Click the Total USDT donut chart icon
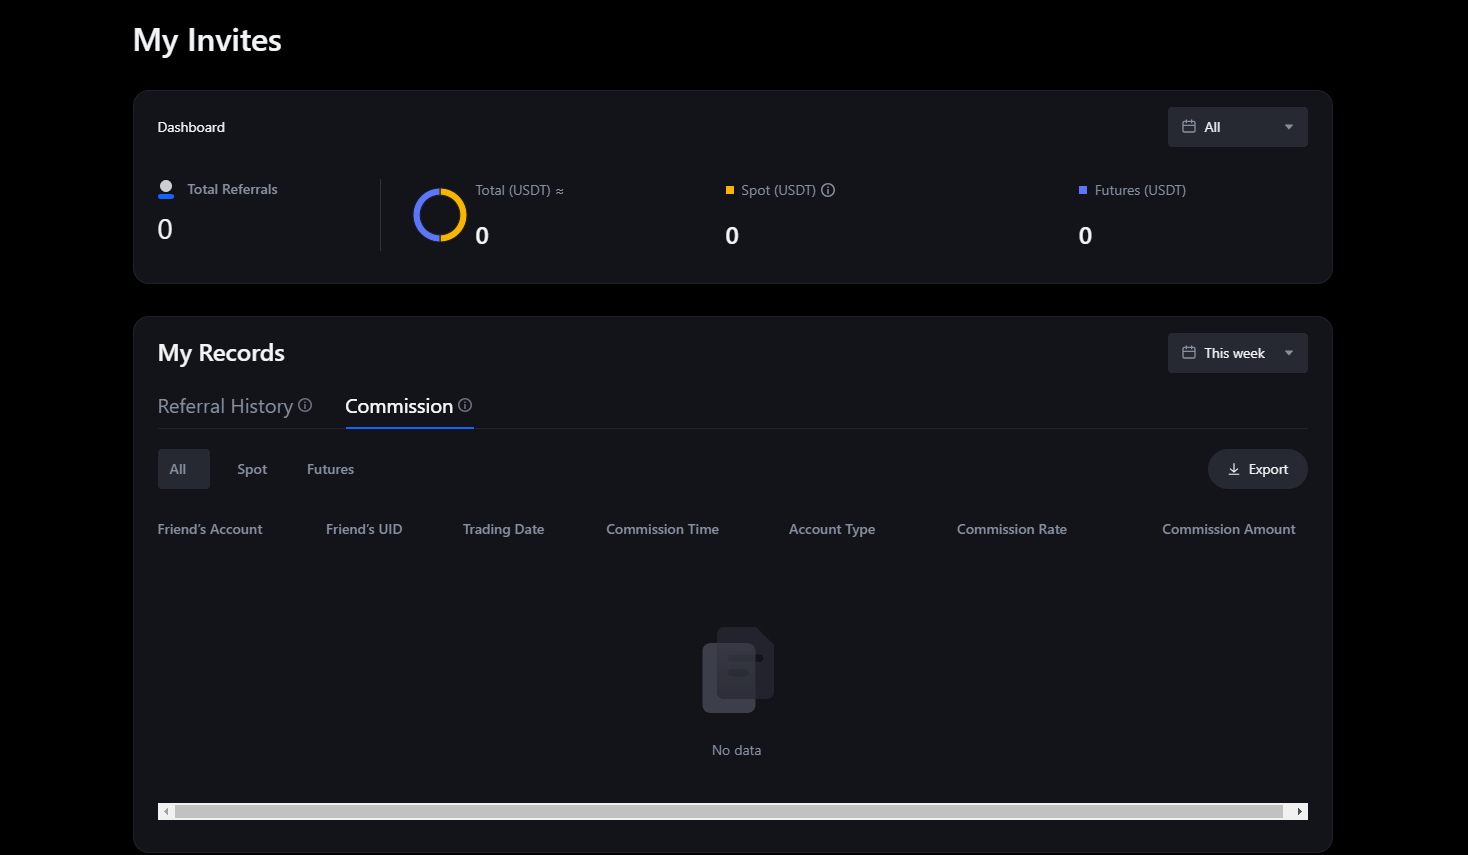The width and height of the screenshot is (1468, 855). [440, 215]
